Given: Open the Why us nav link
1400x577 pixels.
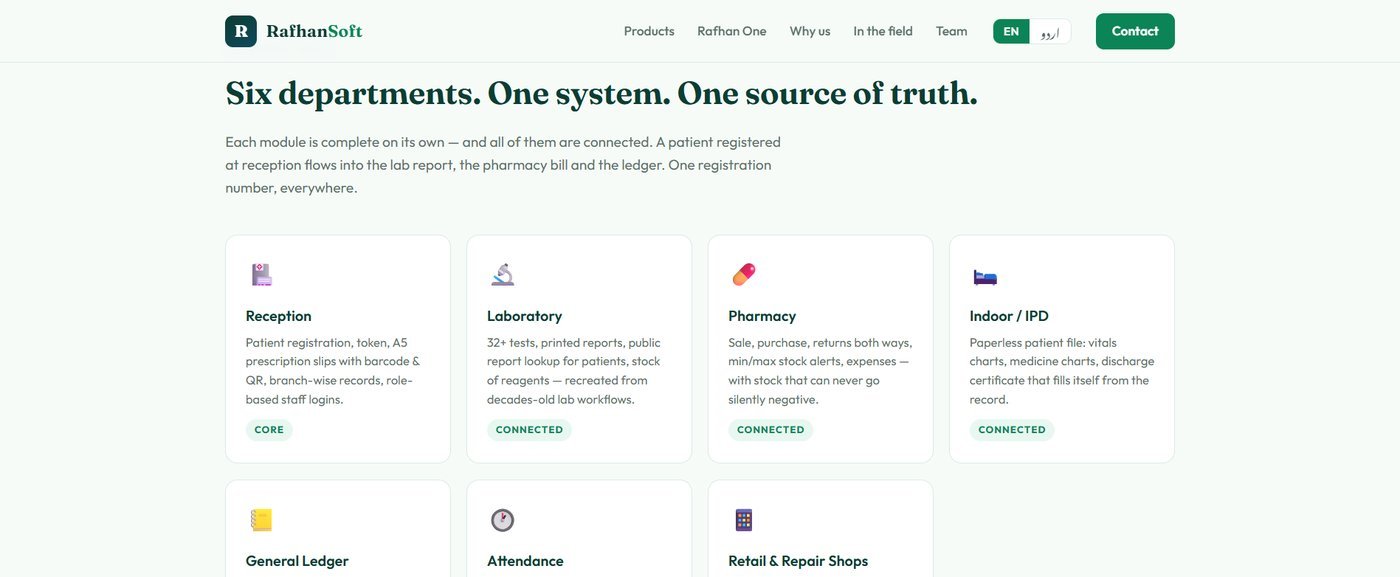Looking at the screenshot, I should tap(810, 31).
